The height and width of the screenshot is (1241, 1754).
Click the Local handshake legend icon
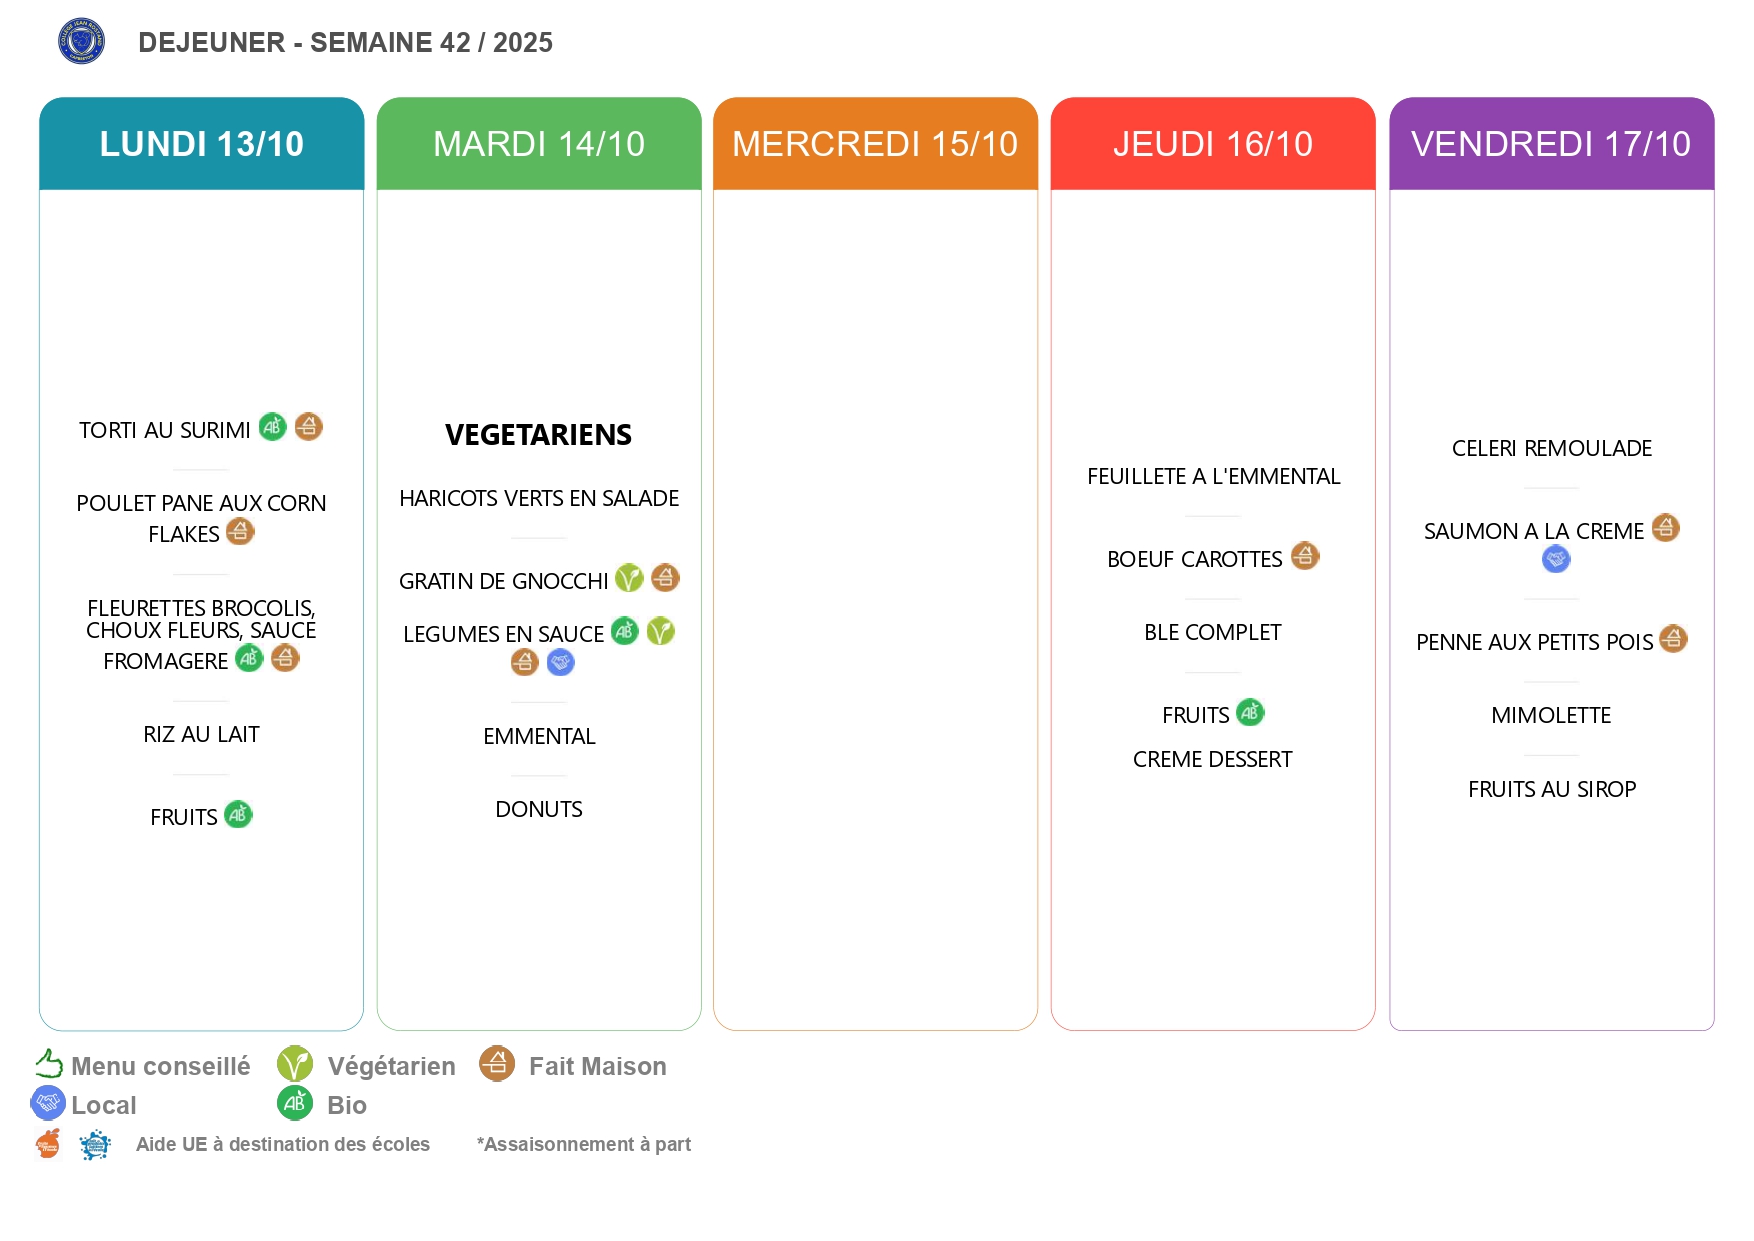pos(48,1103)
